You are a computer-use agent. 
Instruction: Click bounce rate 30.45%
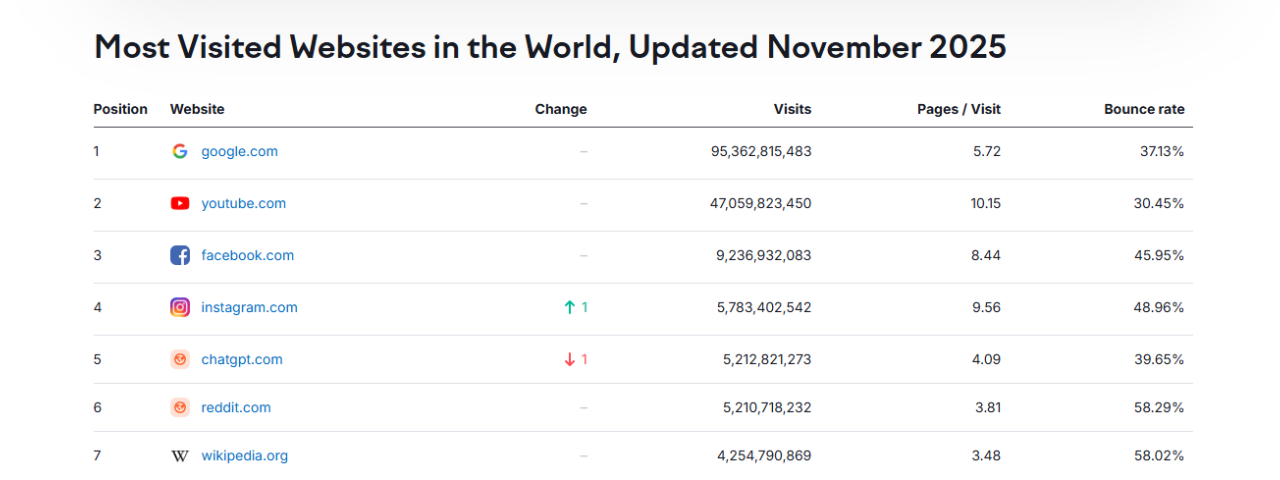1159,203
